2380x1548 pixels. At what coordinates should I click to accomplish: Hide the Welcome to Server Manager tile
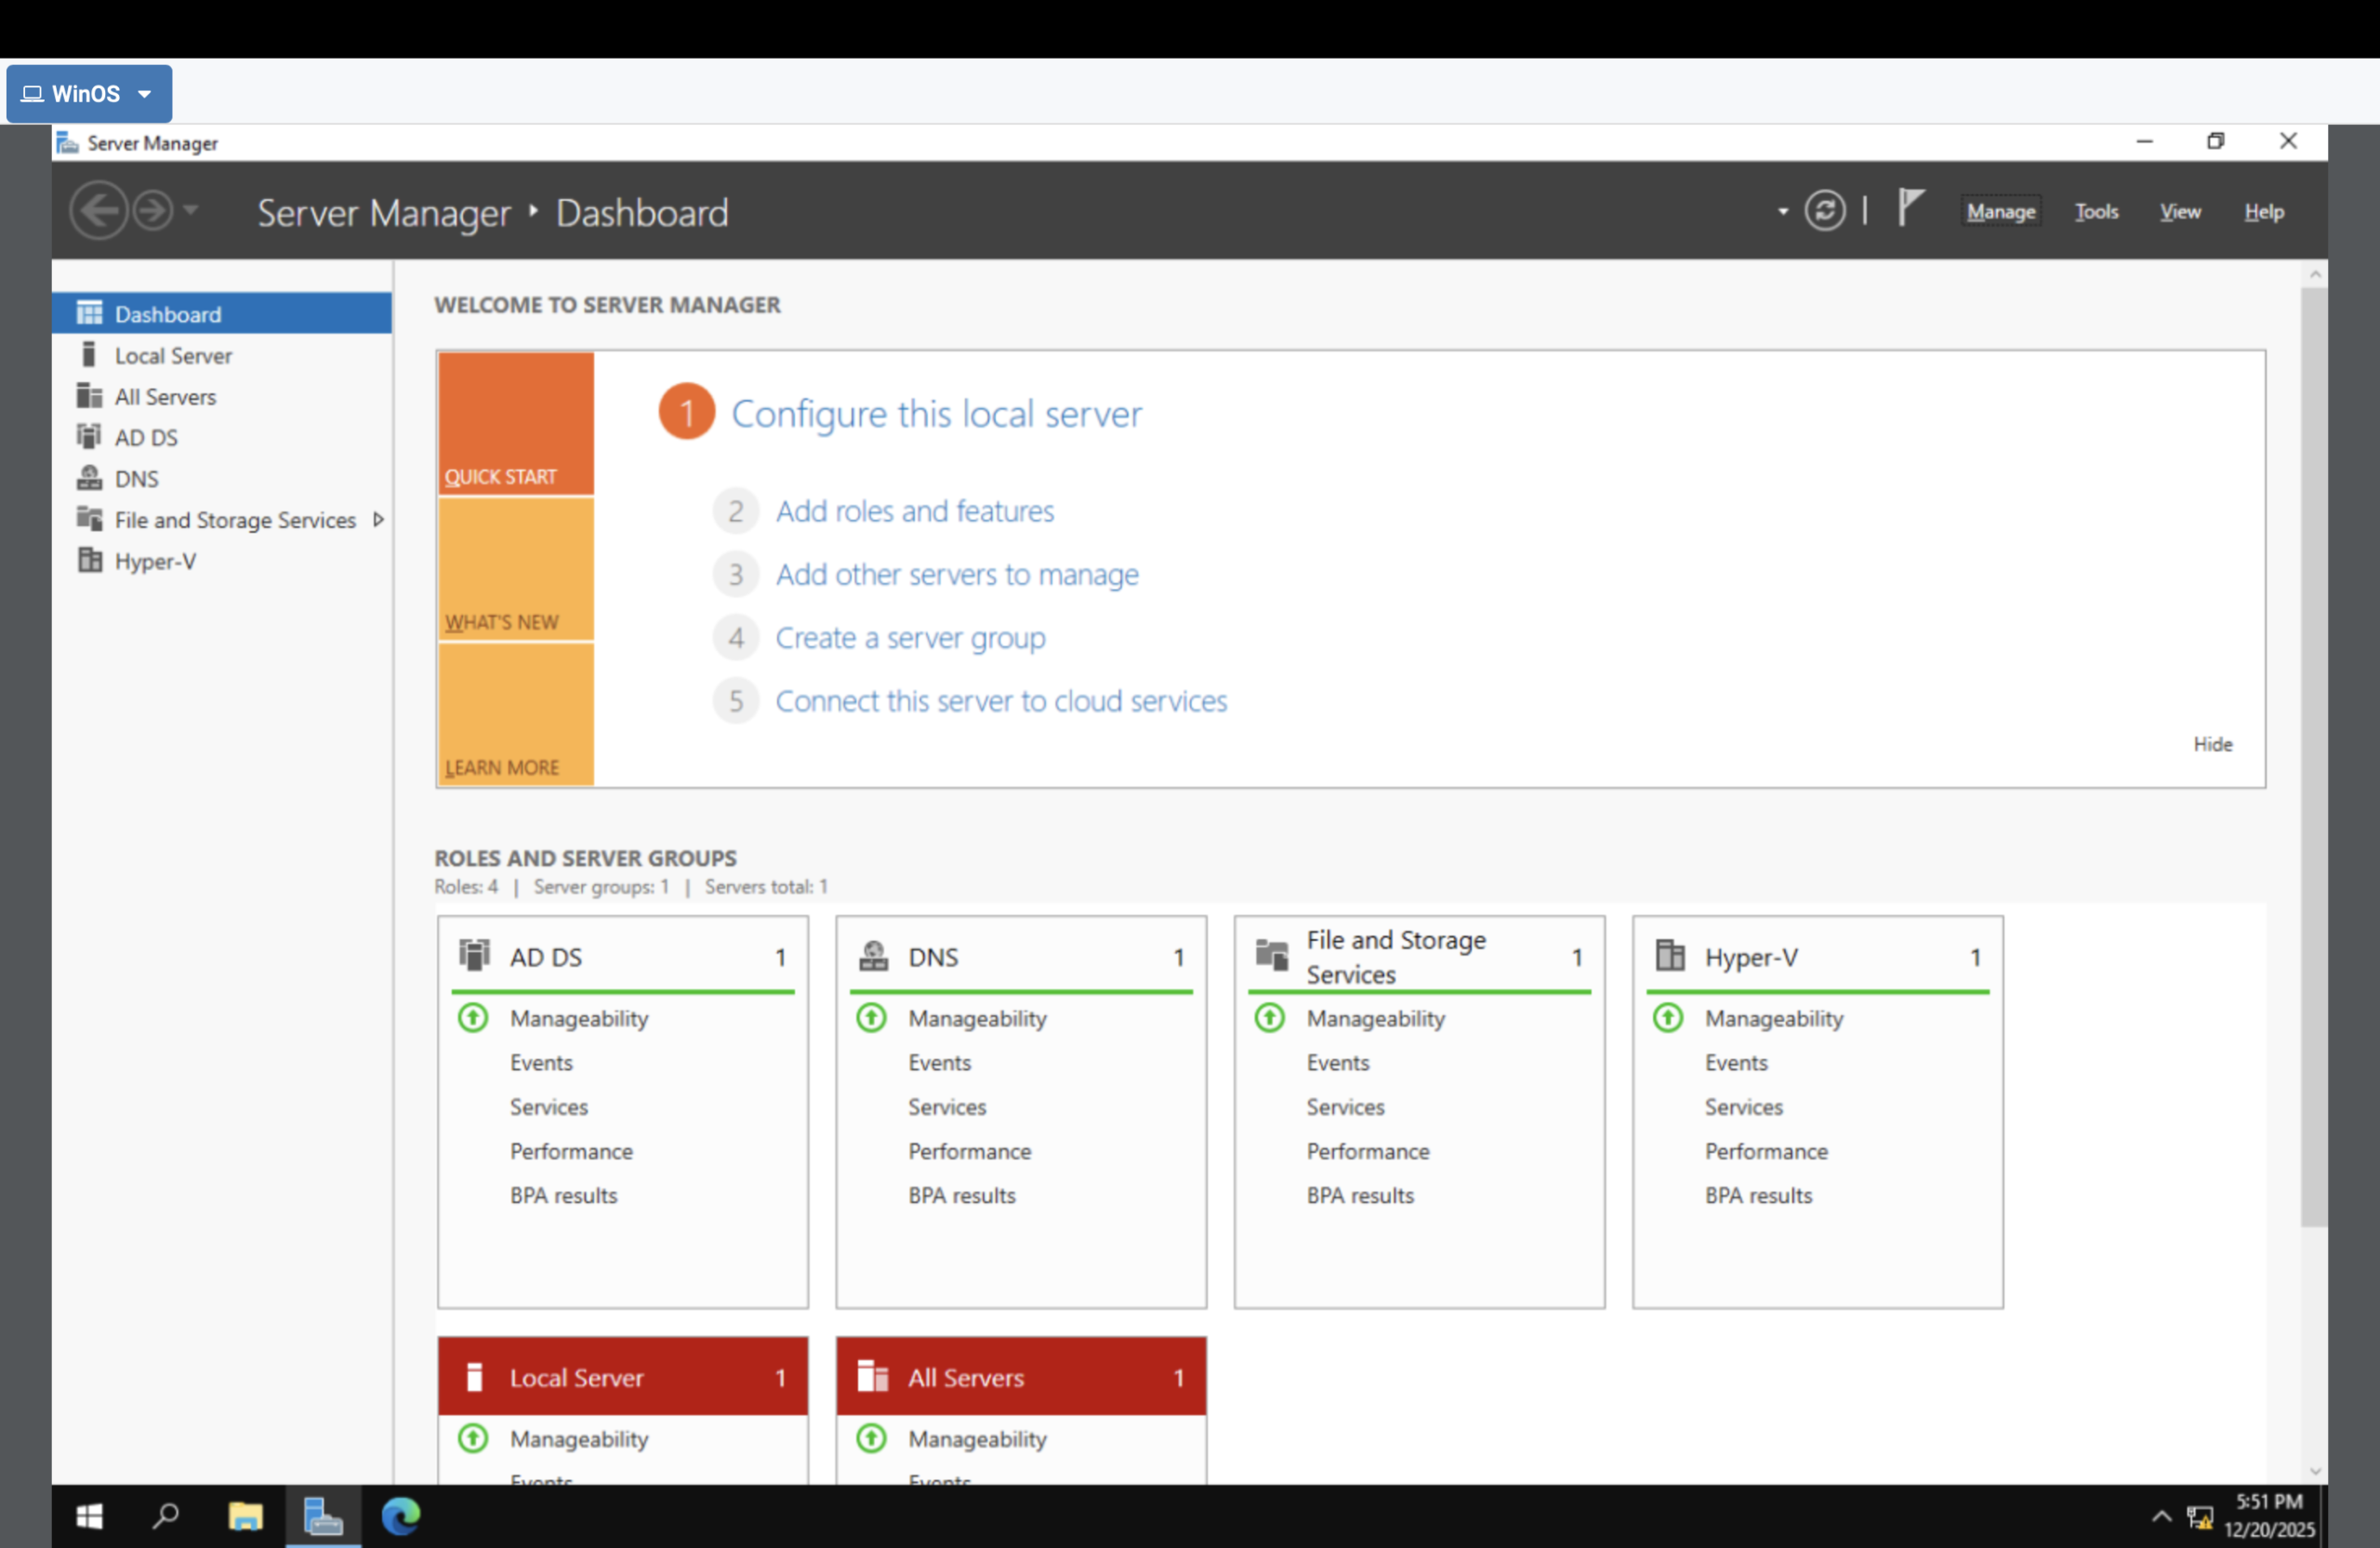[x=2212, y=743]
